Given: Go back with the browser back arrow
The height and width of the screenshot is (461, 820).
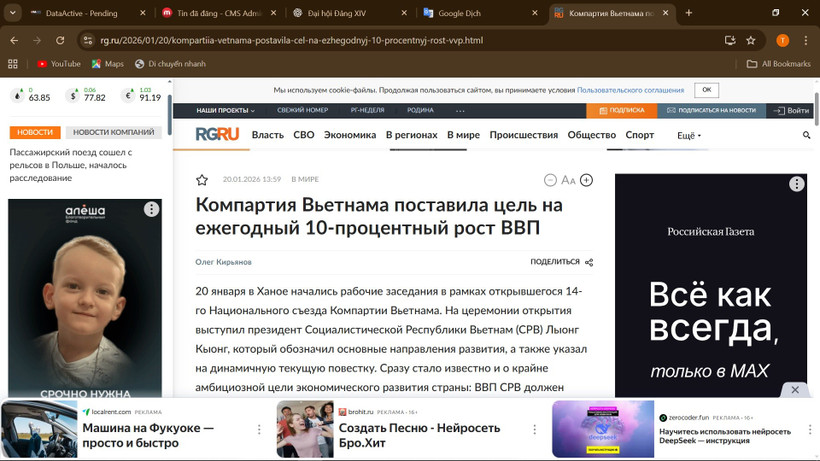Looking at the screenshot, I should click(x=14, y=40).
